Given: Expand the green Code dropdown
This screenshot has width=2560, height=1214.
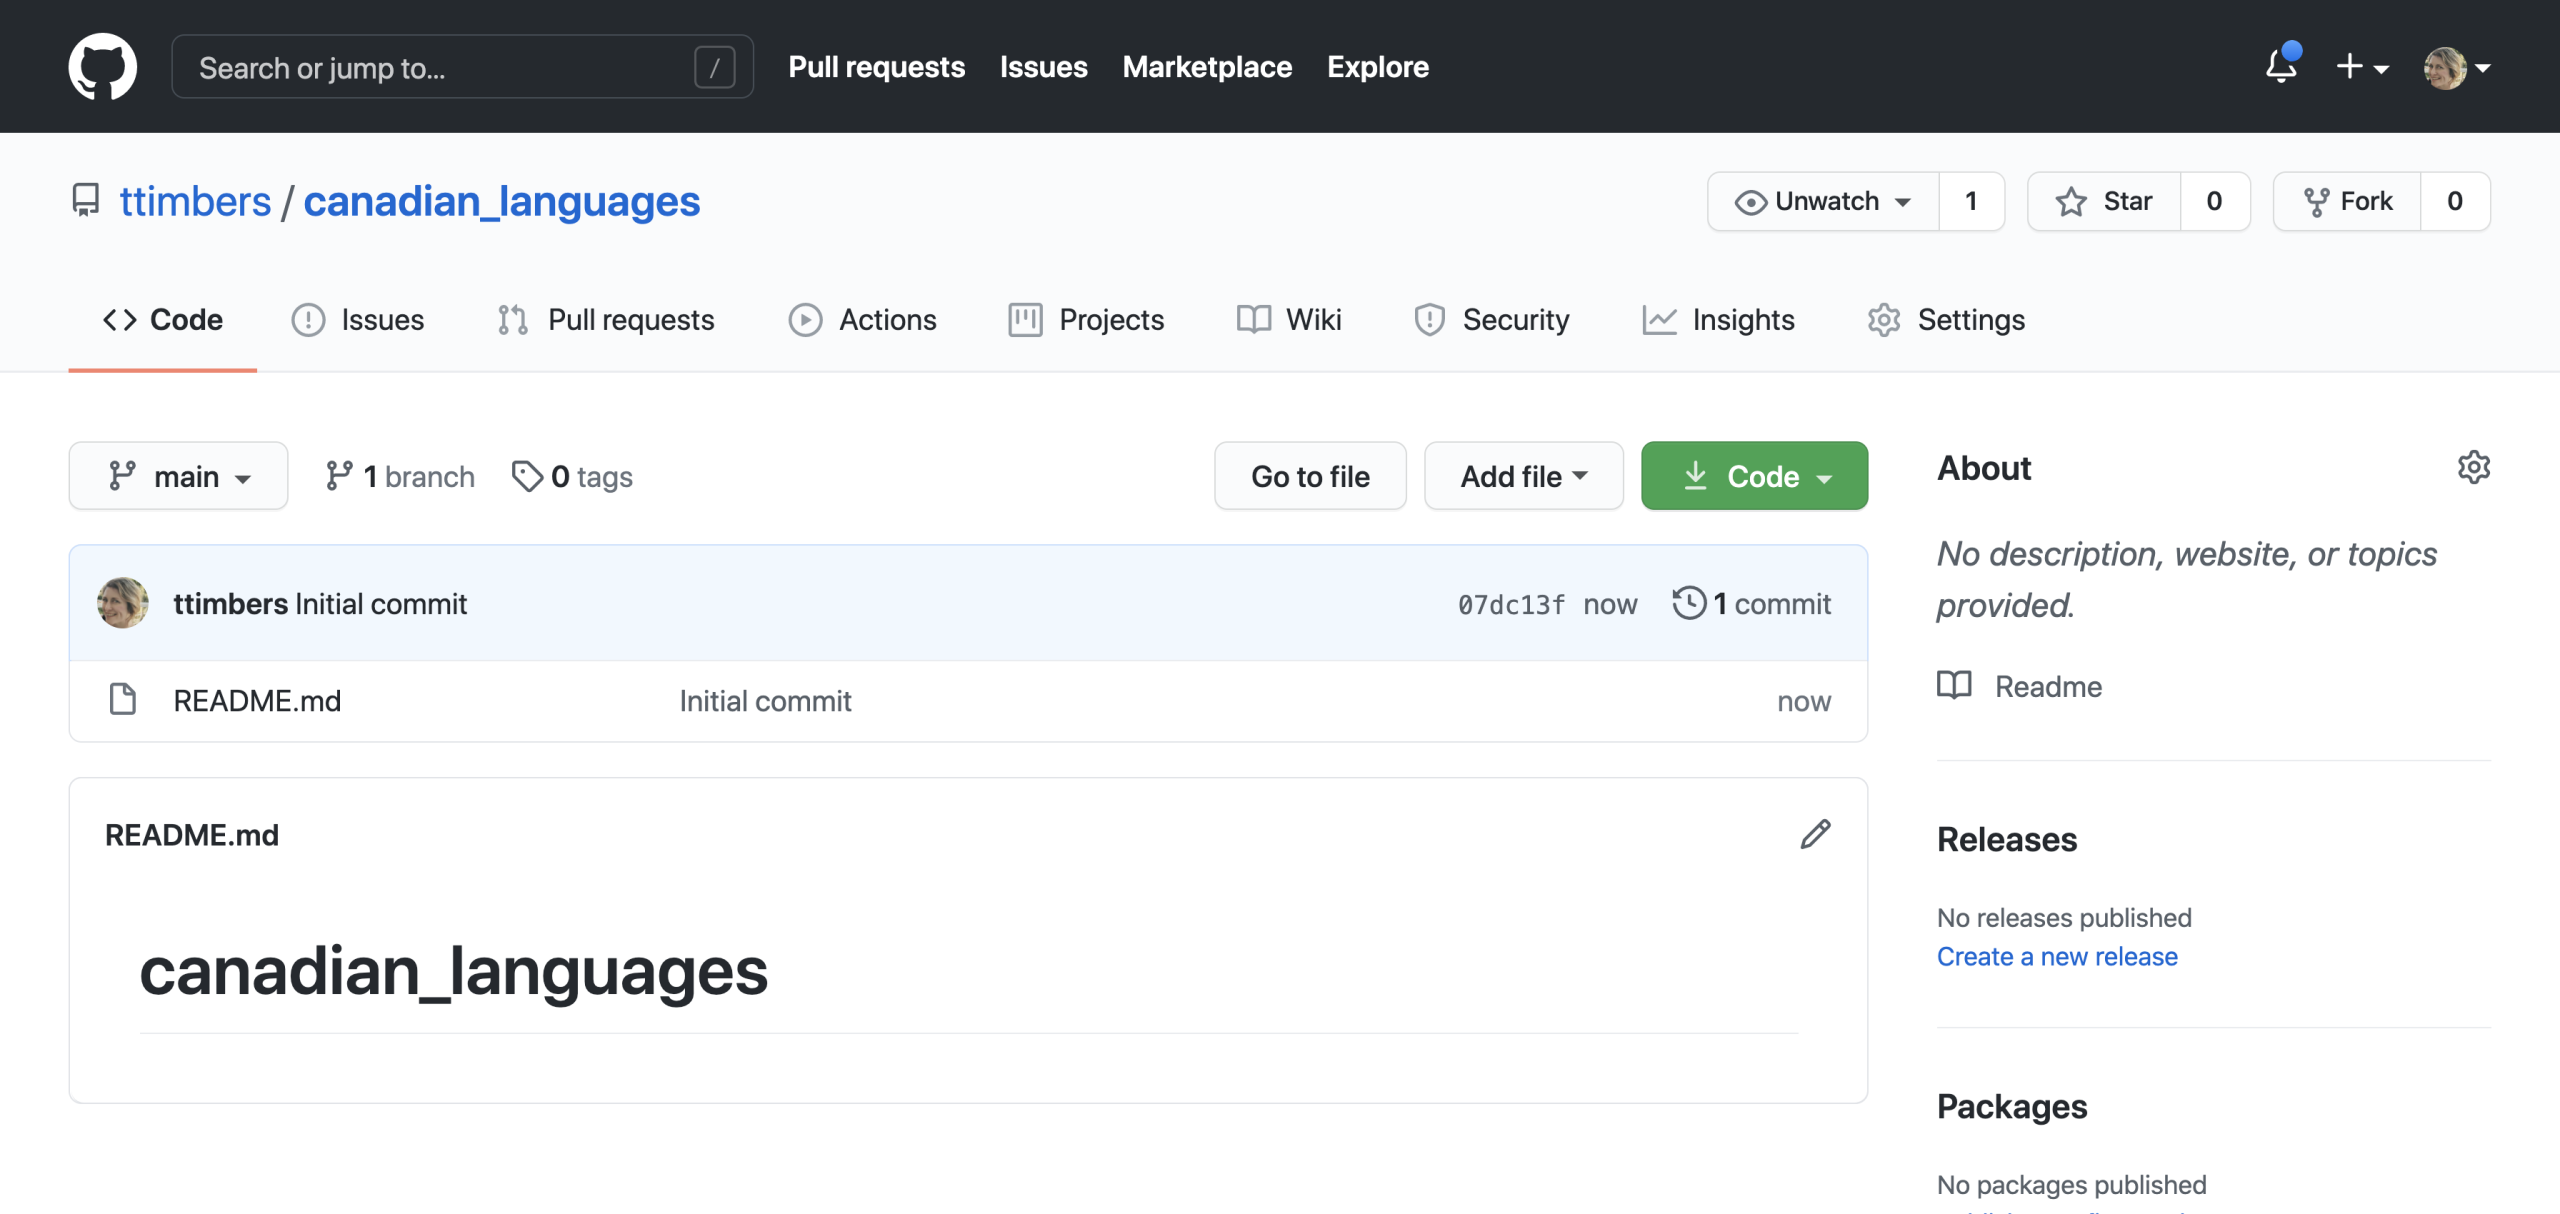Looking at the screenshot, I should (1754, 476).
